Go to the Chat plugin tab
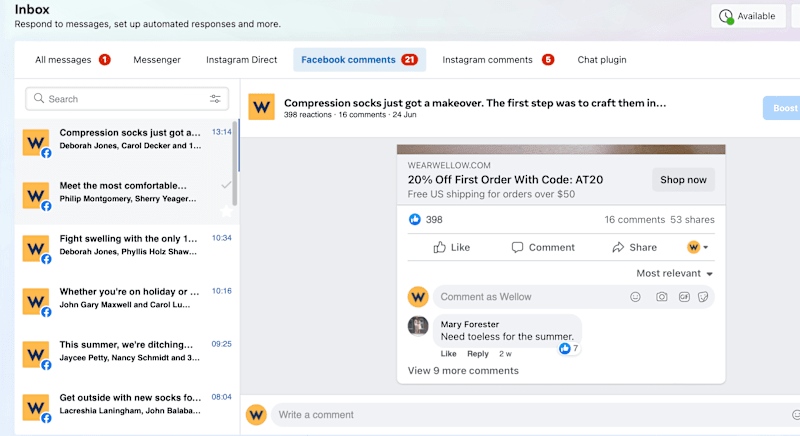This screenshot has height=436, width=800. click(602, 60)
